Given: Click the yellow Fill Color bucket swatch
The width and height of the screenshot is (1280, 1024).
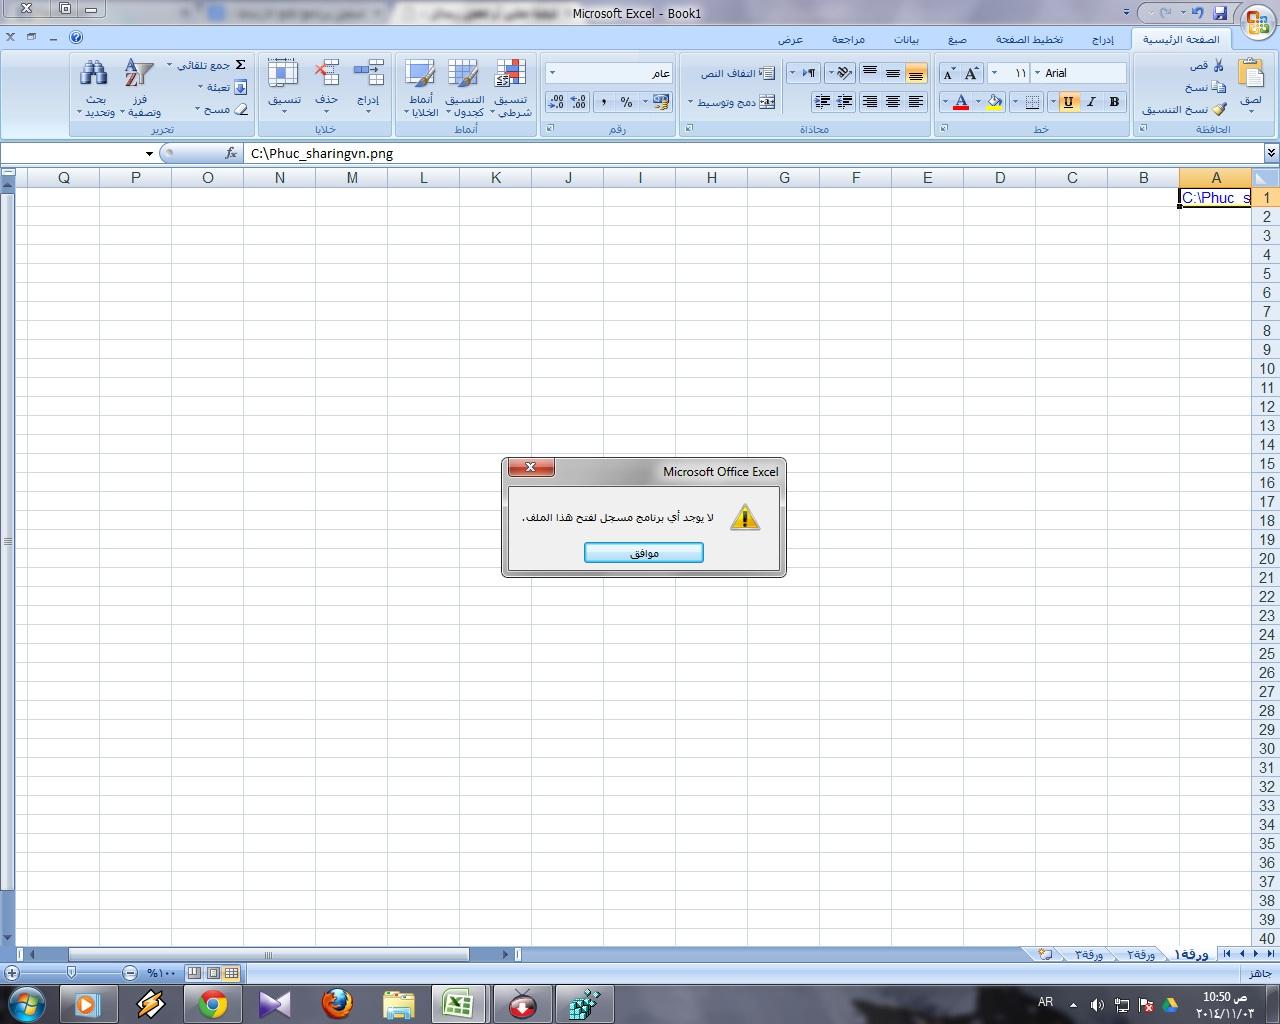Looking at the screenshot, I should pos(994,102).
